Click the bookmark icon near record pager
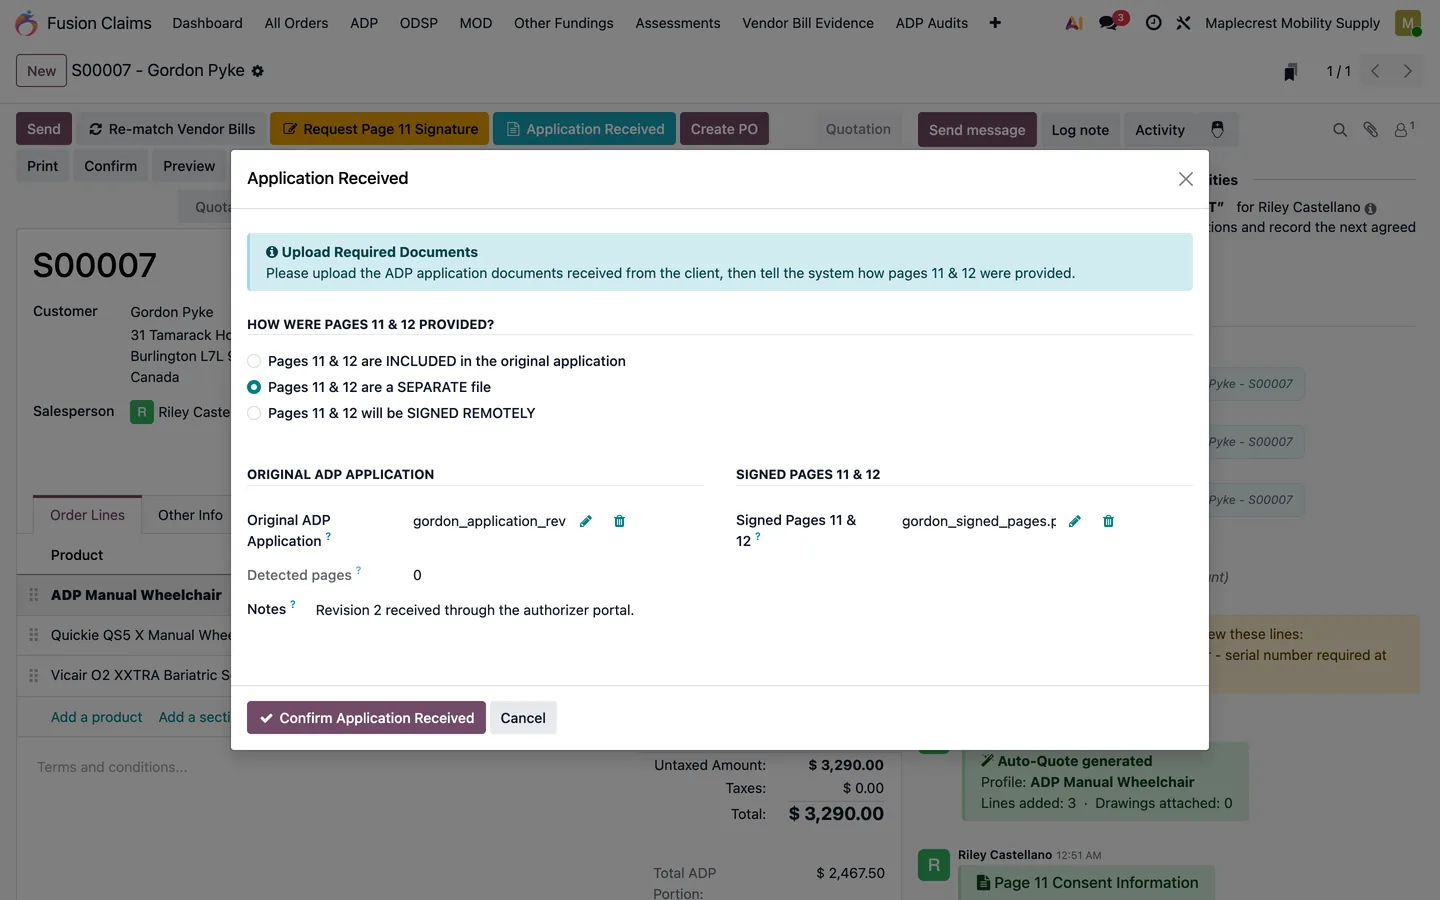 (1291, 72)
